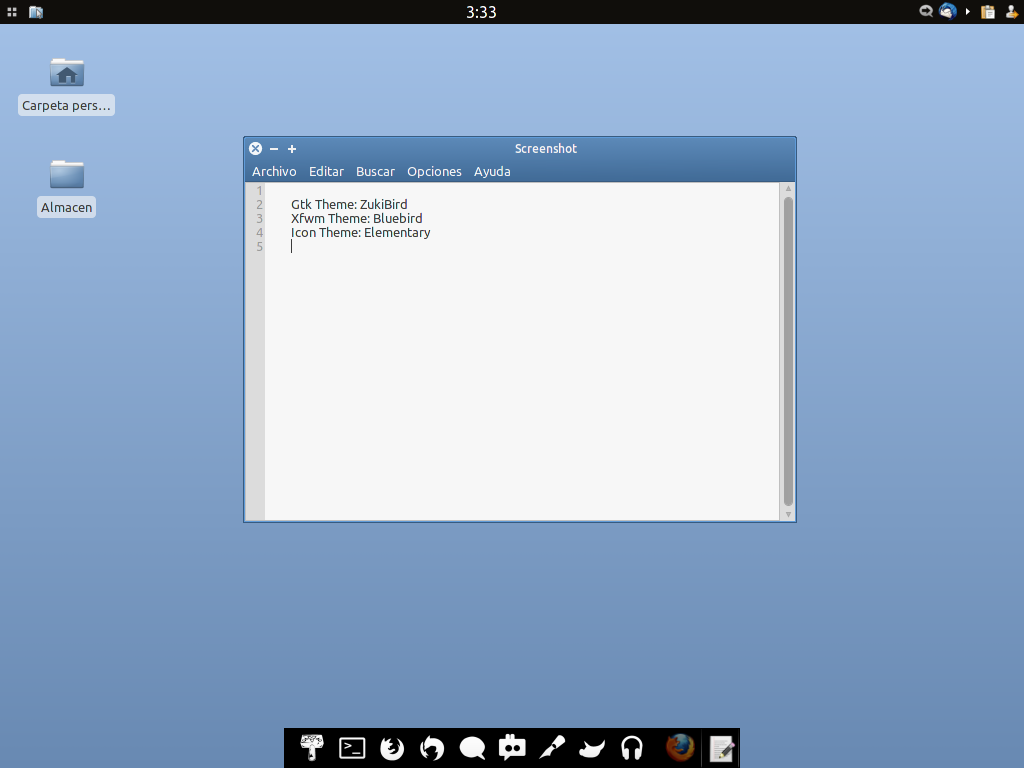The image size is (1024, 768).
Task: Switch to the colored Firefox window in dock
Action: (x=680, y=748)
